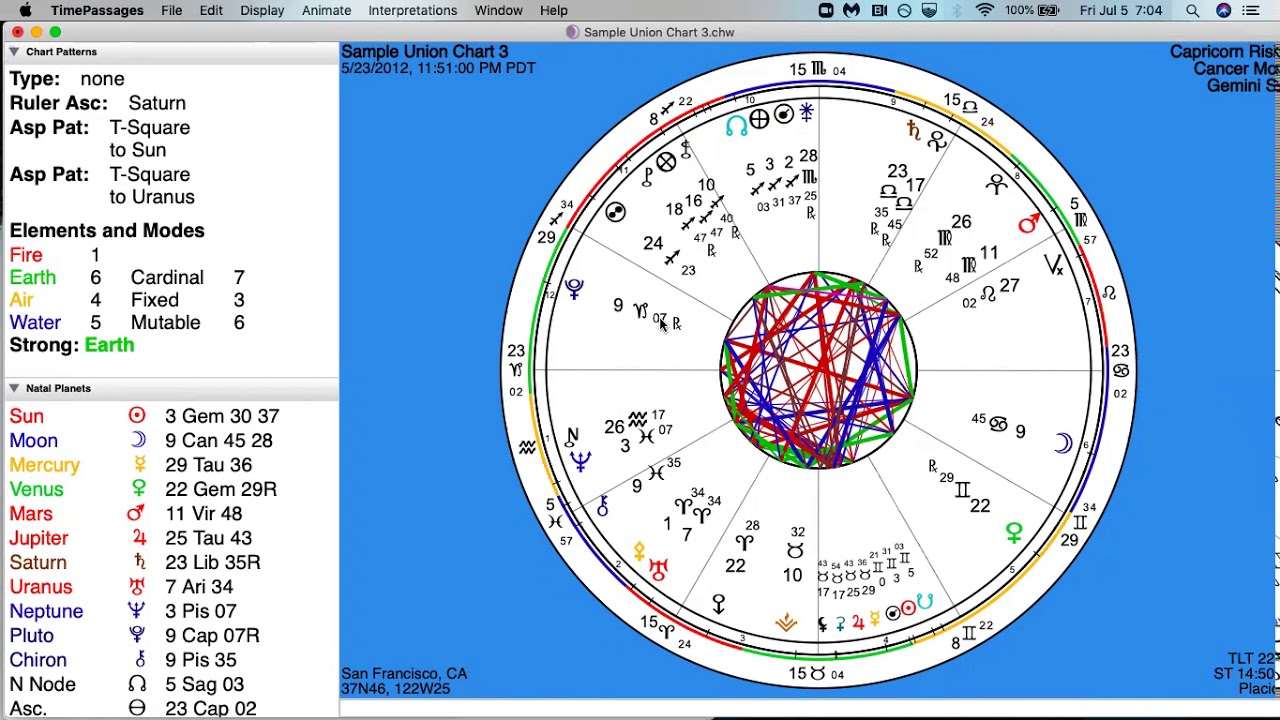Select the red Uranus glyph on the chart wheel
The width and height of the screenshot is (1280, 720).
pyautogui.click(x=658, y=569)
